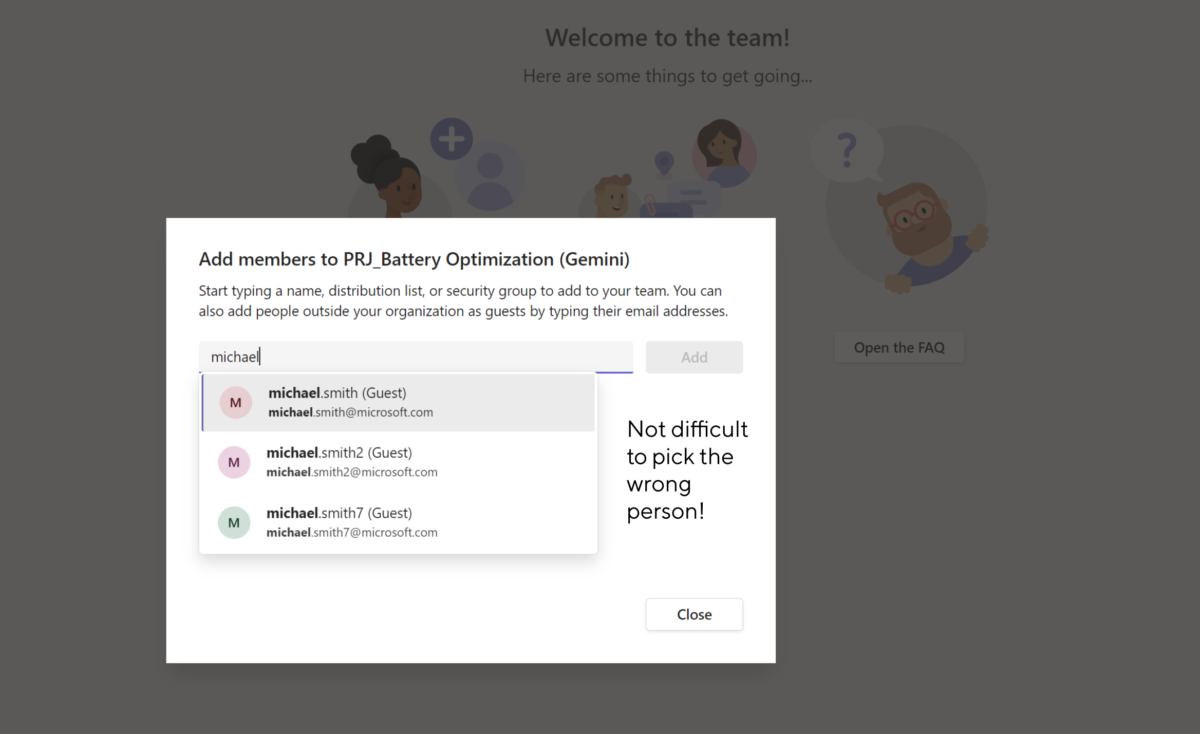Click inside the name search field
The image size is (1200, 734).
(416, 357)
